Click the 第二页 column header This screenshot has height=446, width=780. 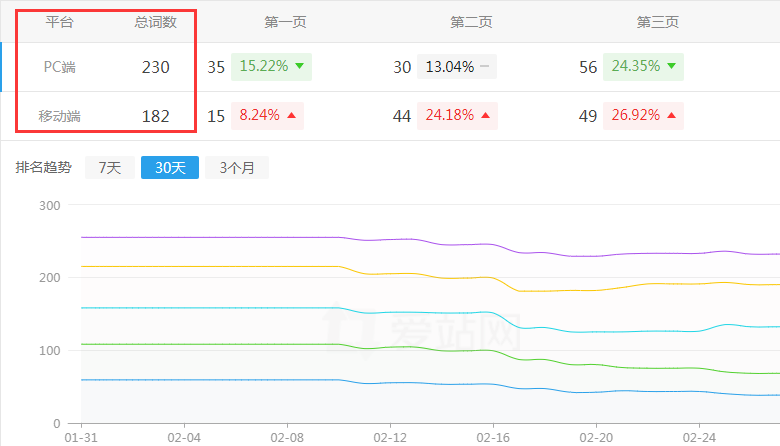click(x=471, y=21)
